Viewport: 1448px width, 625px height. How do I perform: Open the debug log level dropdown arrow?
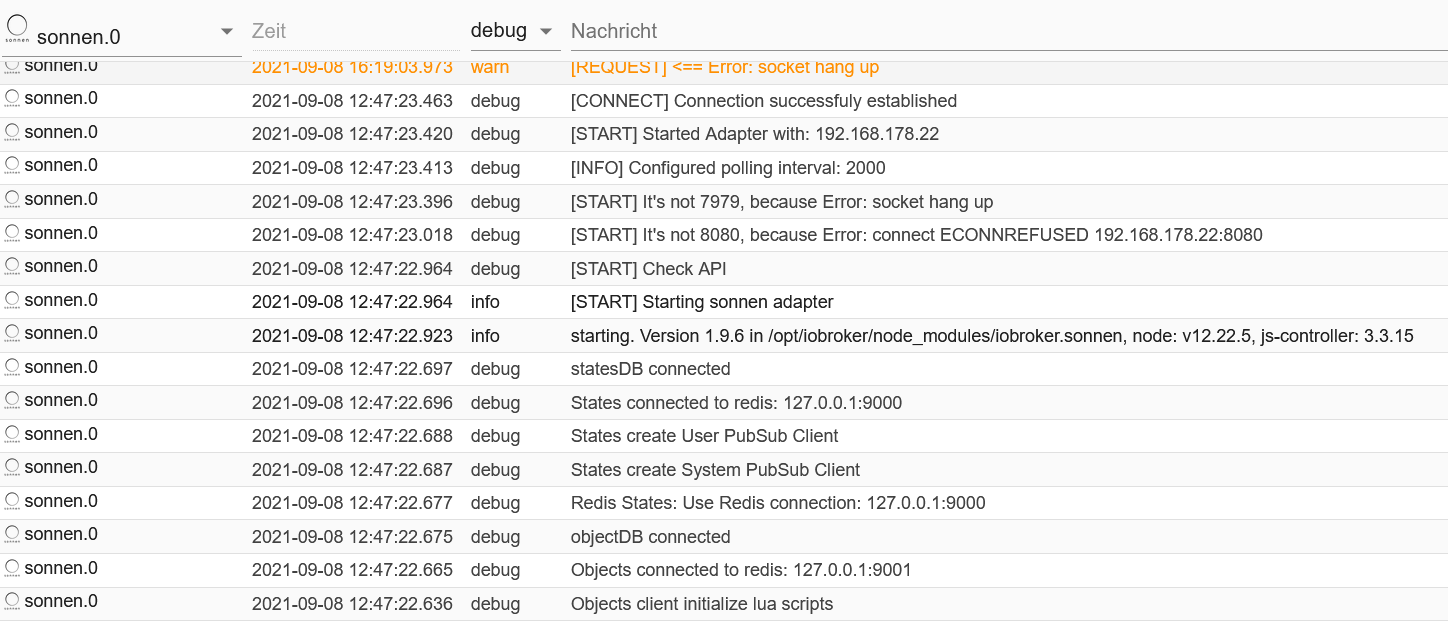546,32
